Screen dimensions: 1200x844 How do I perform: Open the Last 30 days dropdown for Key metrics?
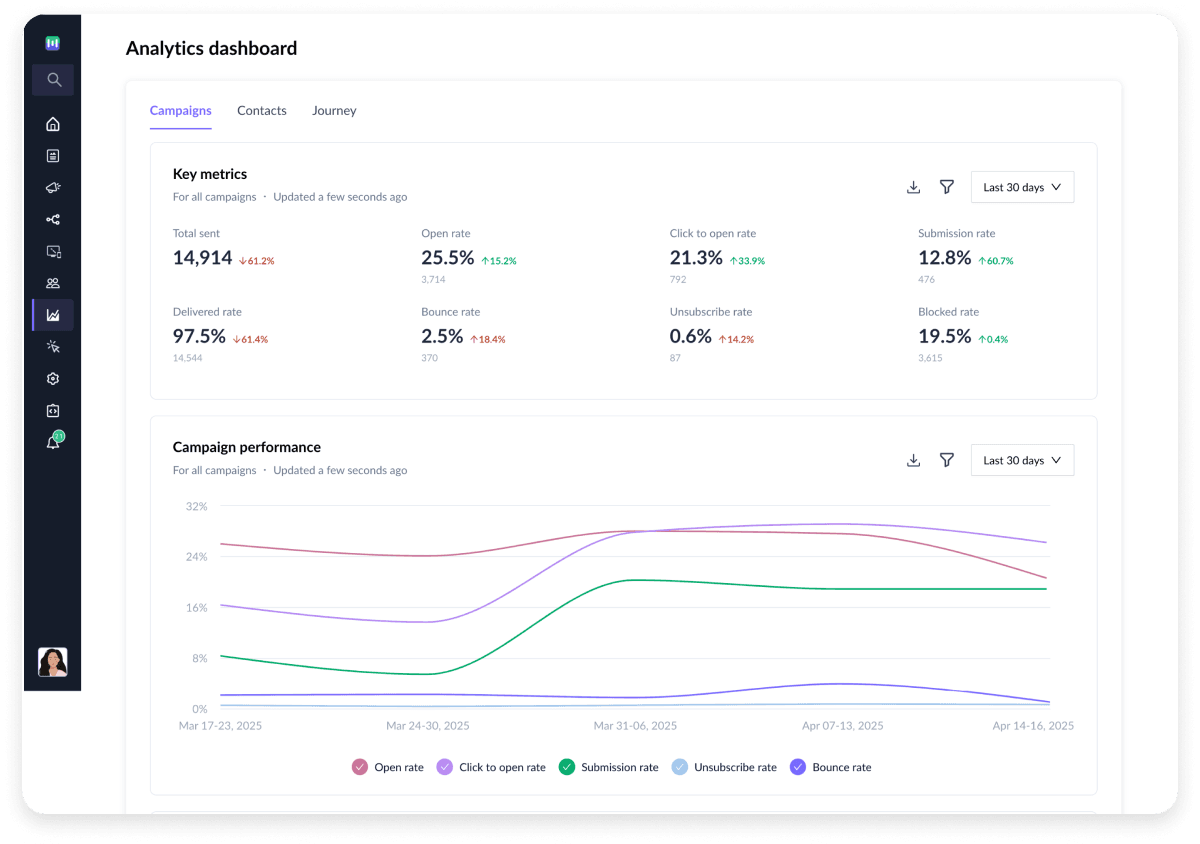[1022, 186]
